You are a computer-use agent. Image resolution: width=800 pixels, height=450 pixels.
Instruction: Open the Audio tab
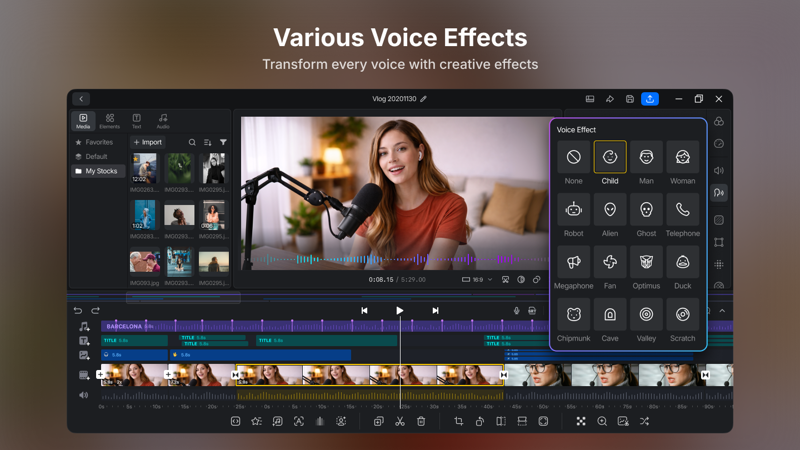(163, 121)
